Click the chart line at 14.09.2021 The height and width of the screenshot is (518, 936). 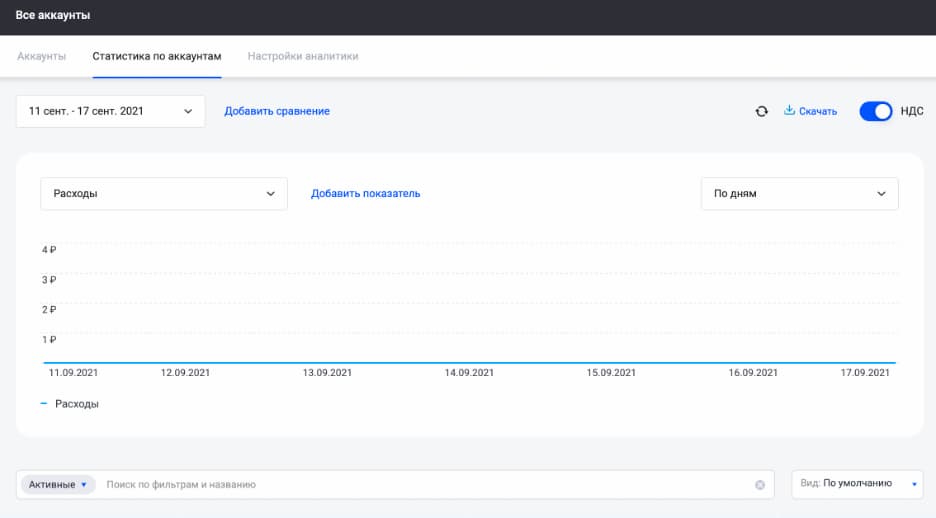pos(469,362)
